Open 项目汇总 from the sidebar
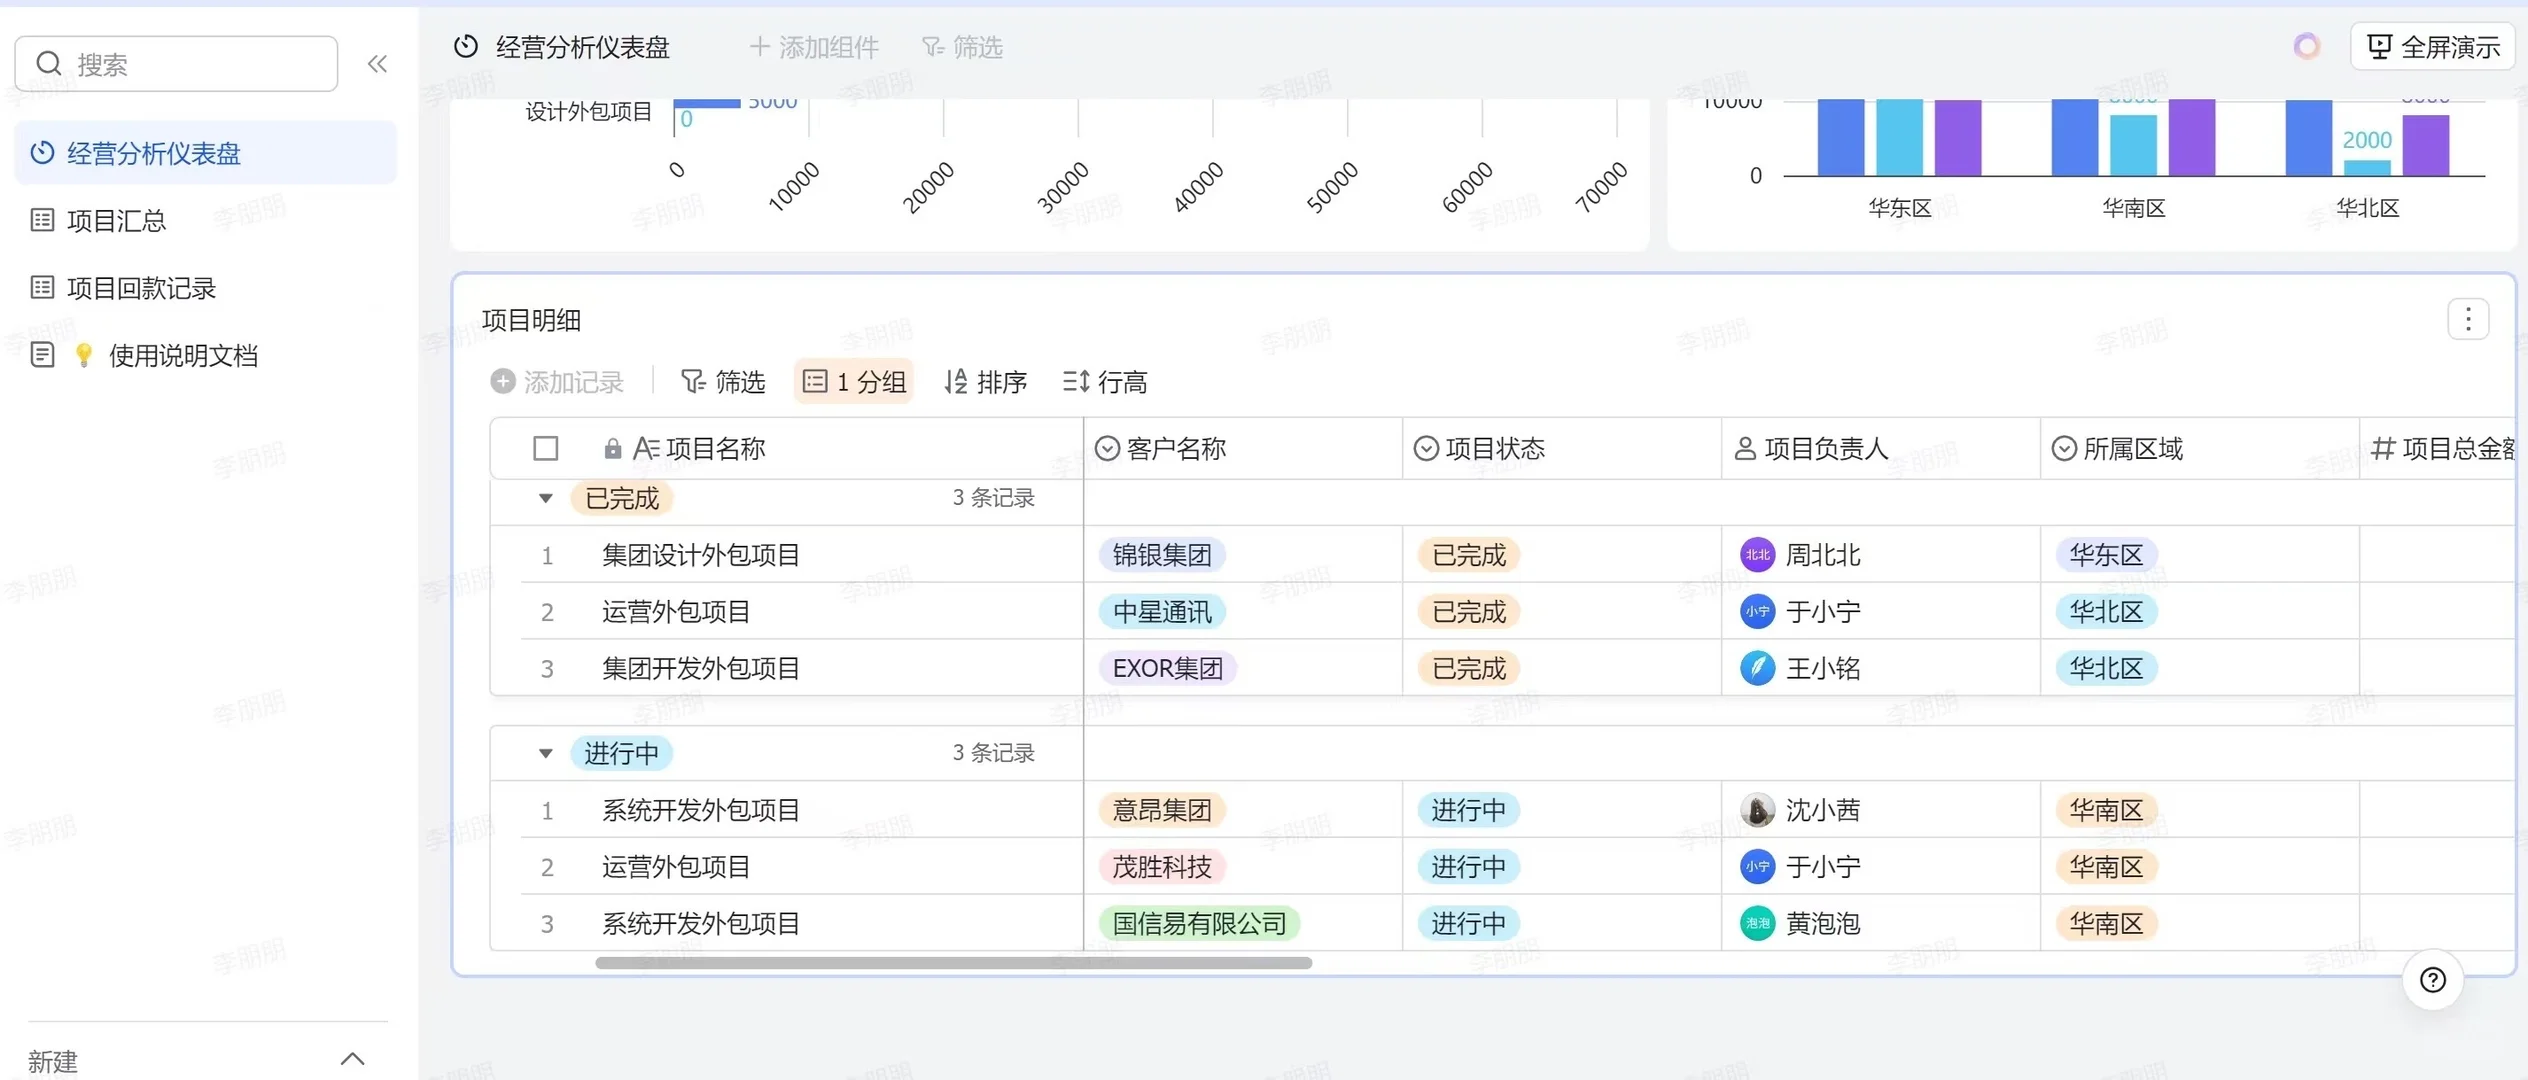This screenshot has height=1080, width=2528. [116, 220]
